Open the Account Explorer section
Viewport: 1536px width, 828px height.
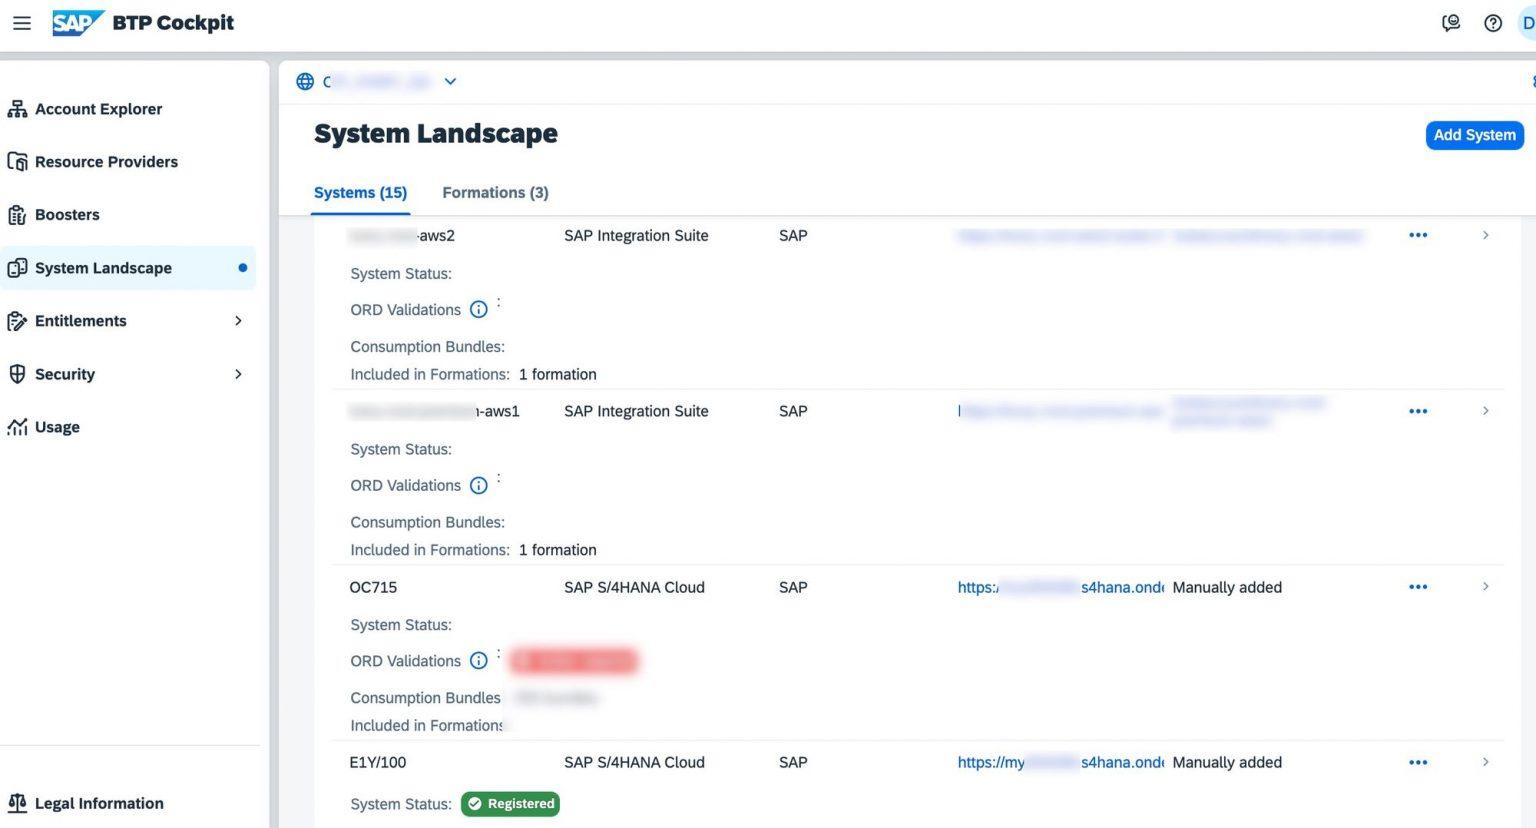(x=97, y=108)
